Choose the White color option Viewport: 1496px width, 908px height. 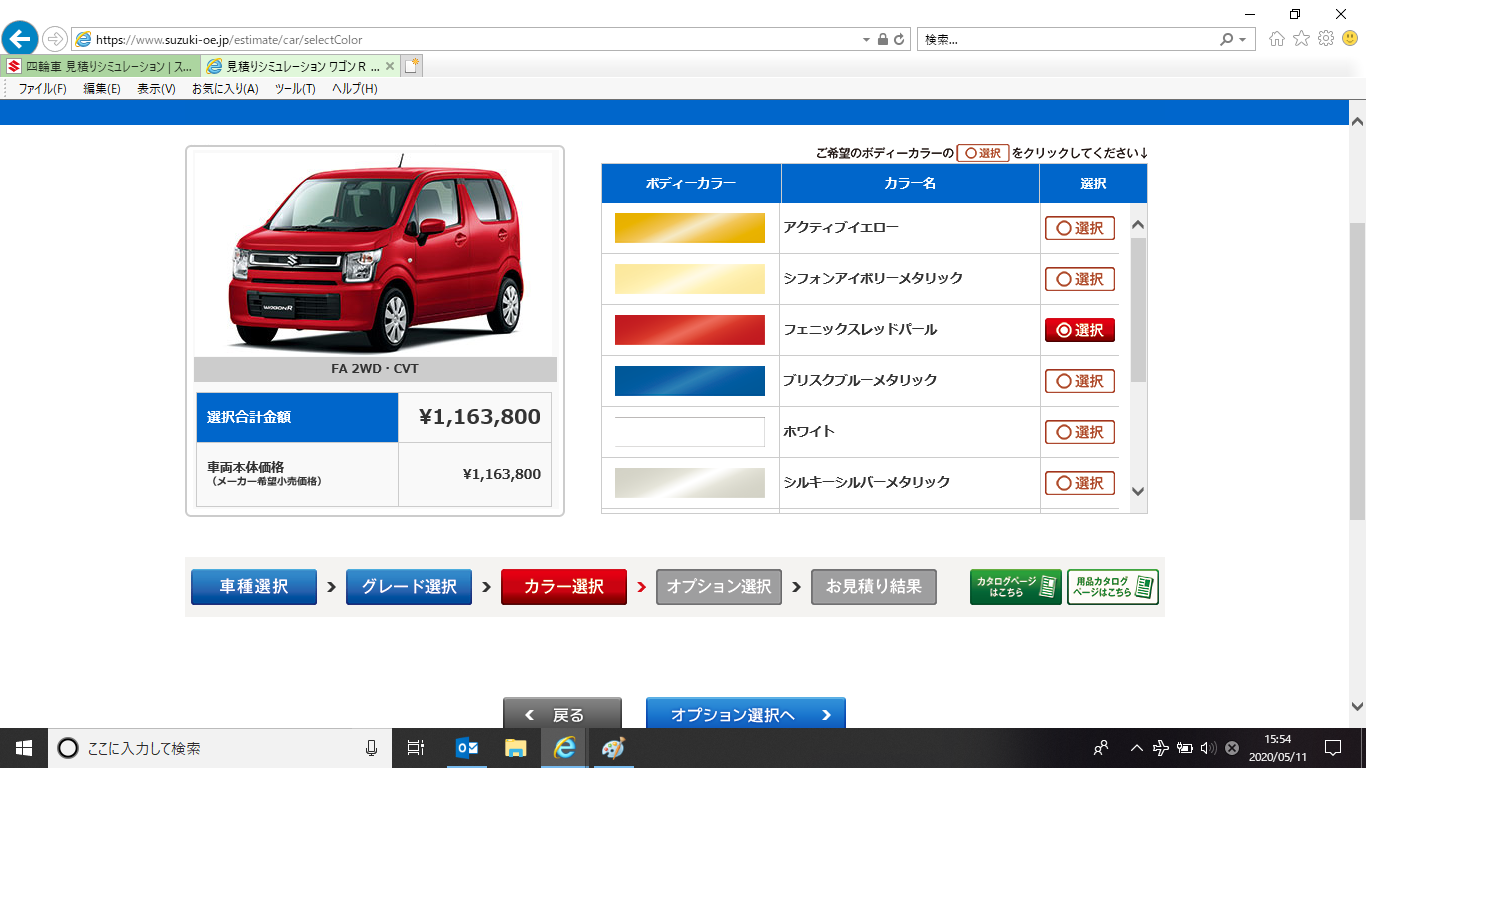click(x=1079, y=432)
